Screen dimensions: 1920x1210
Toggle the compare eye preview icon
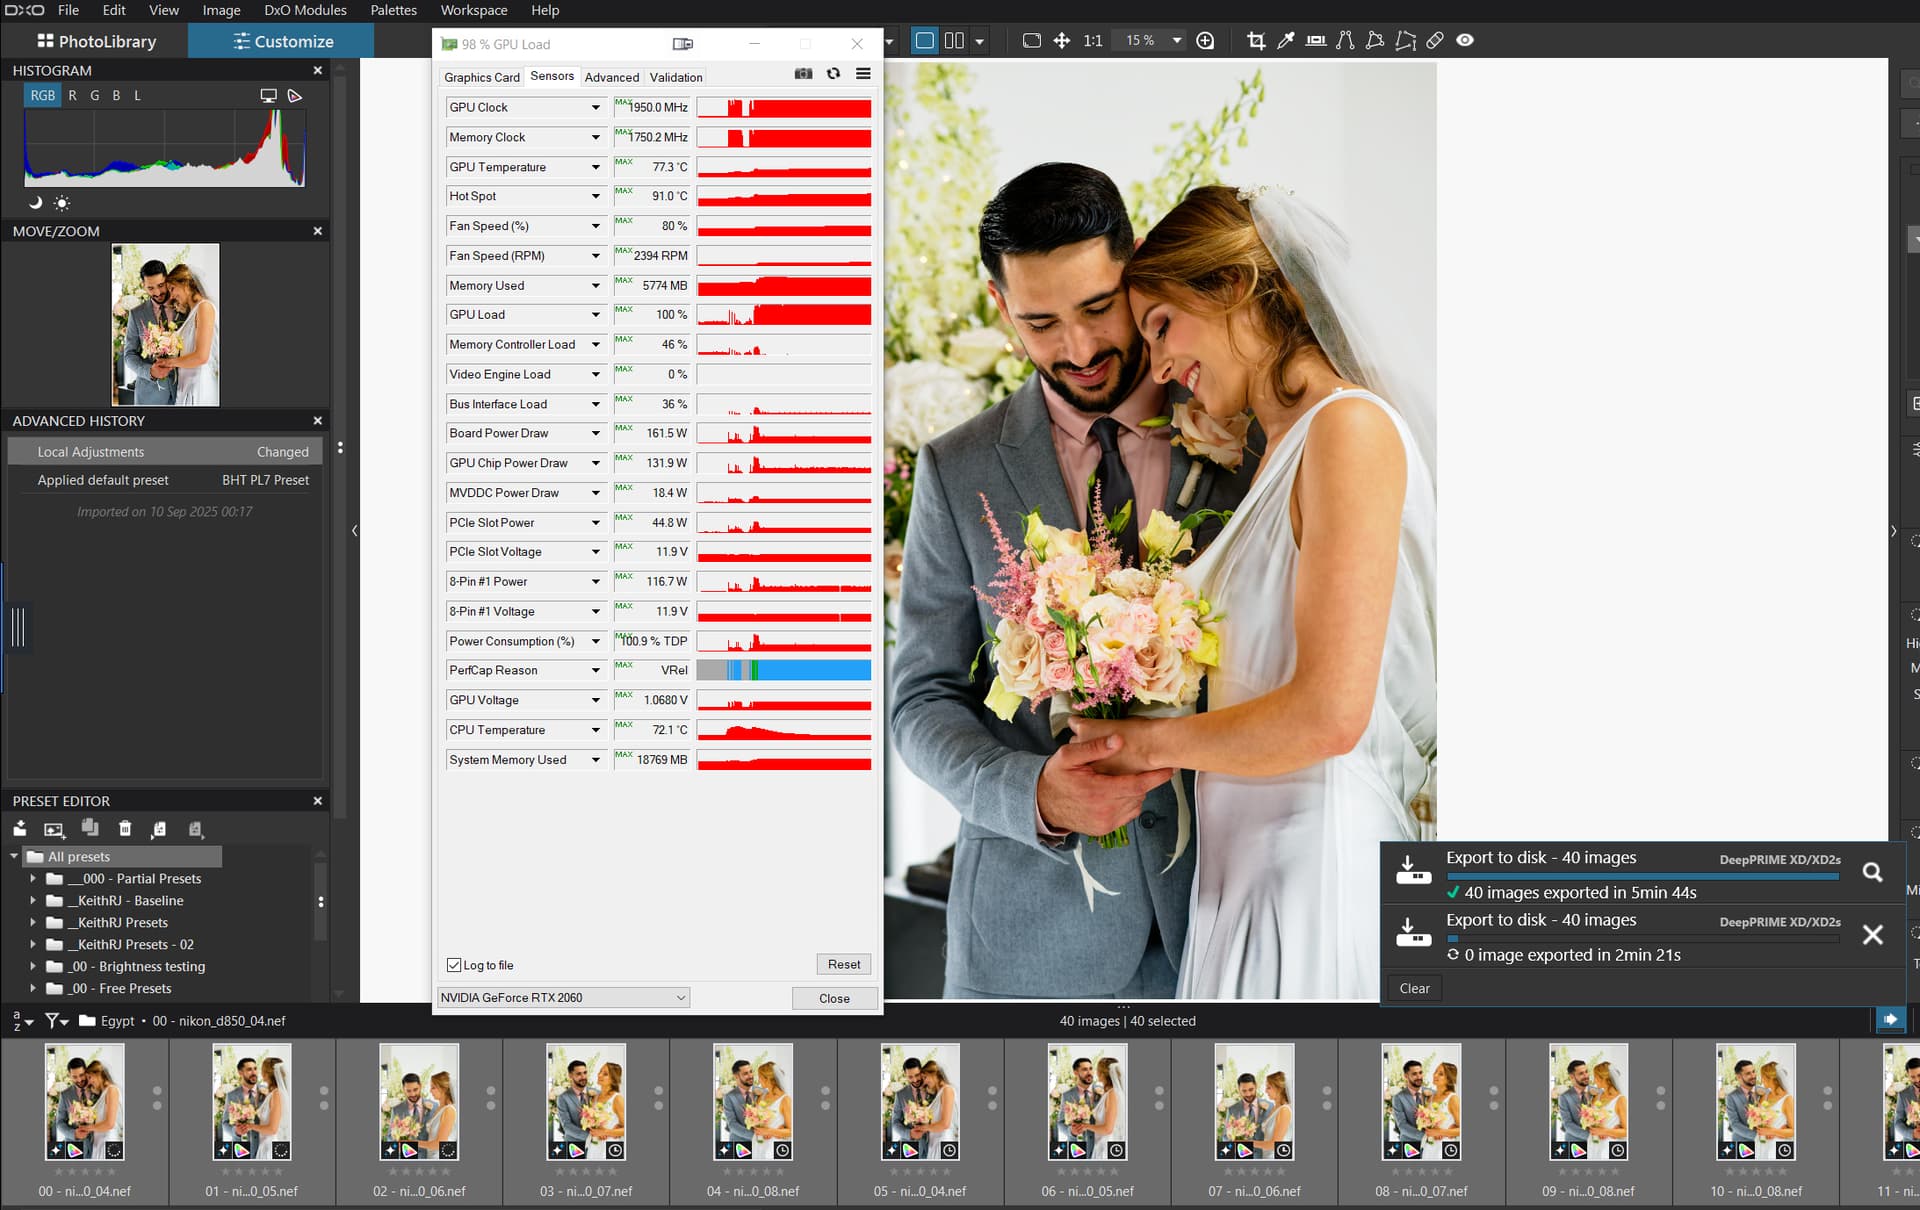coord(1465,41)
